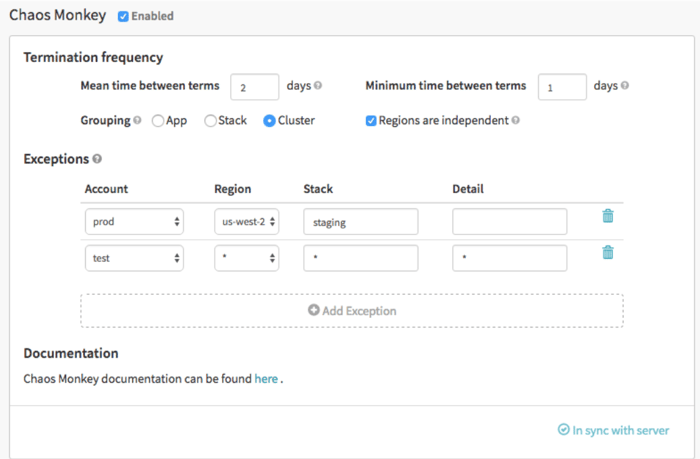Click plus icon in Add Exception

pyautogui.click(x=314, y=310)
